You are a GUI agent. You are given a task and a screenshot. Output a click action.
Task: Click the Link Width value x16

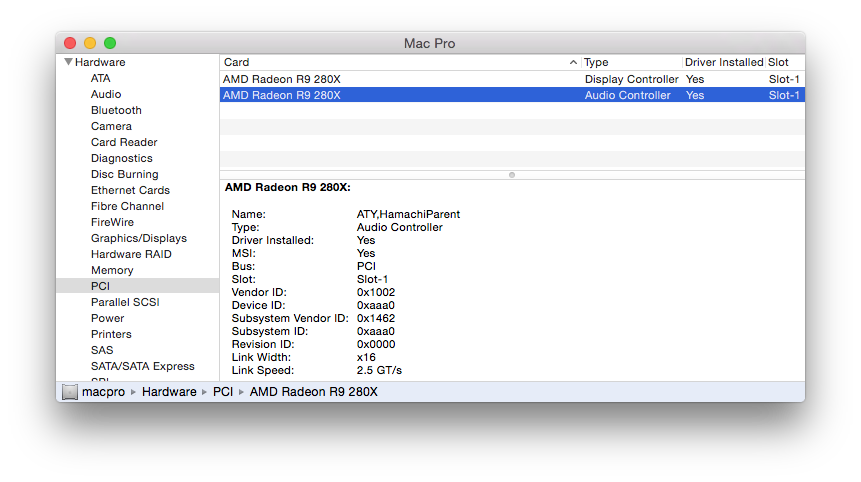(366, 357)
